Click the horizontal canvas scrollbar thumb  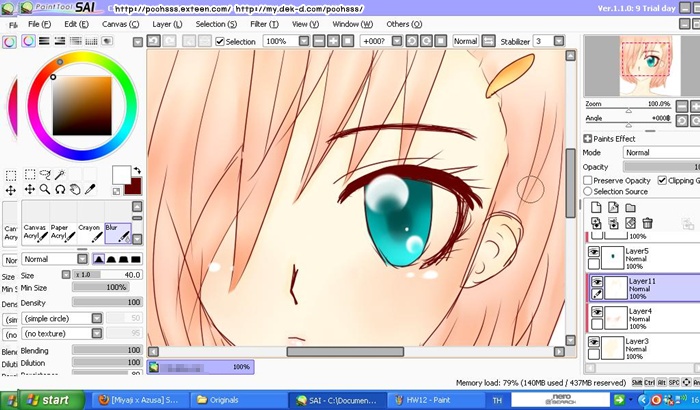point(345,351)
